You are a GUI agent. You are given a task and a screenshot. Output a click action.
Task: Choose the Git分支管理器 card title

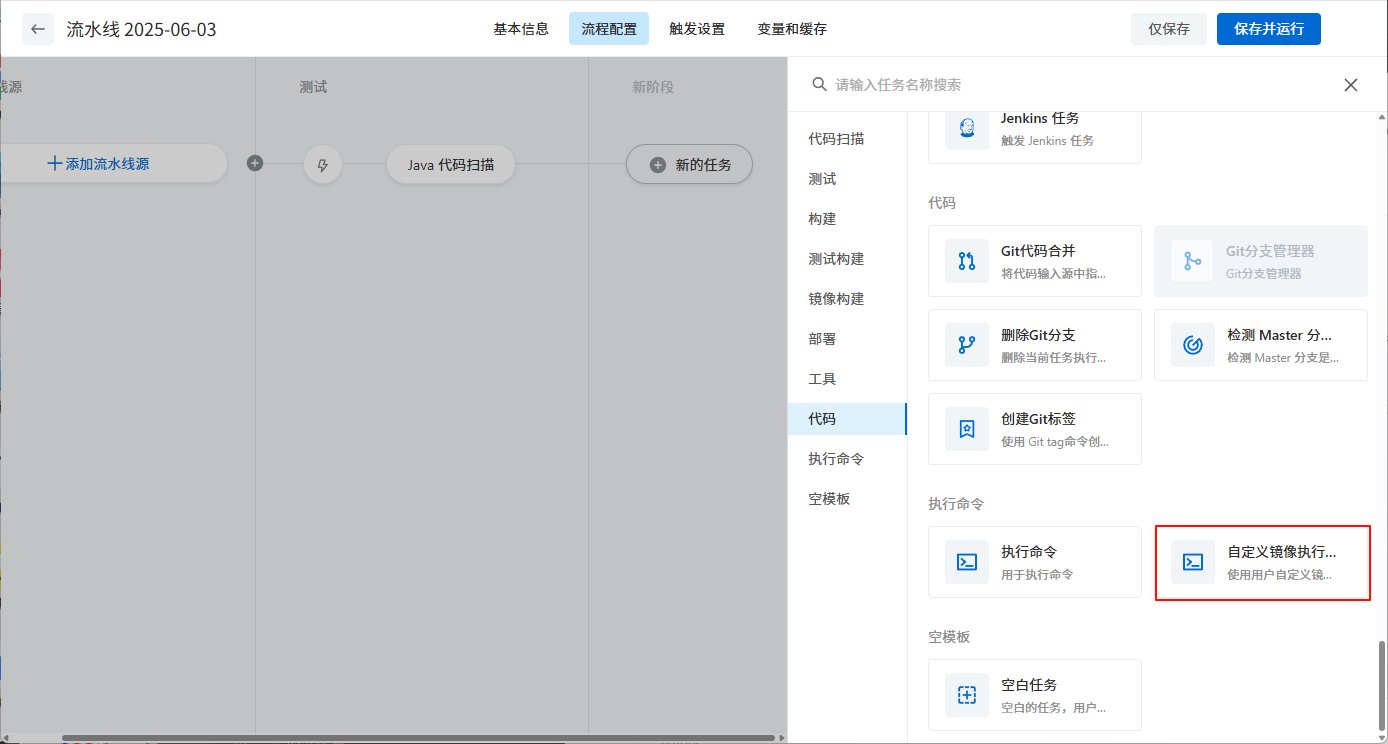point(1270,251)
